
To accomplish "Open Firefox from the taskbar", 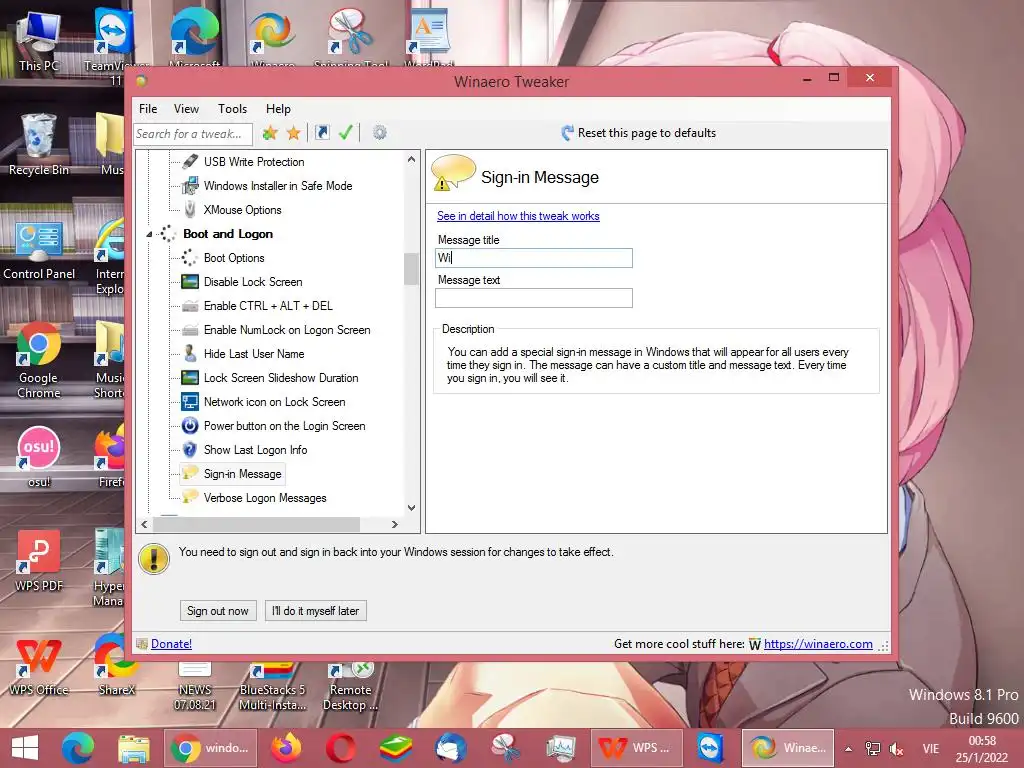I will [286, 748].
